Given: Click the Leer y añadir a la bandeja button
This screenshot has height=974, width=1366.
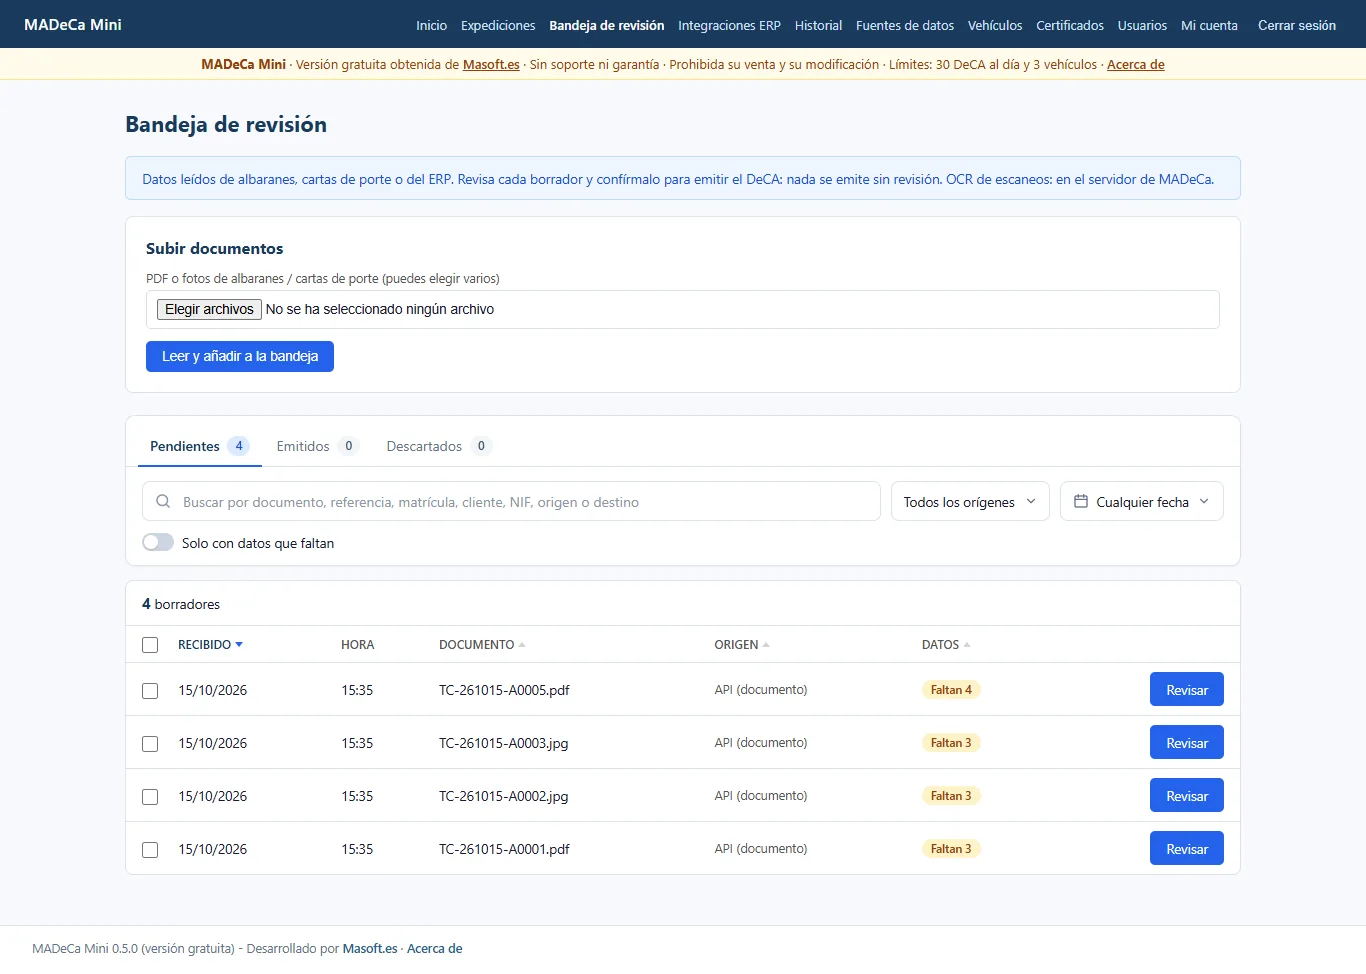Looking at the screenshot, I should 240,356.
